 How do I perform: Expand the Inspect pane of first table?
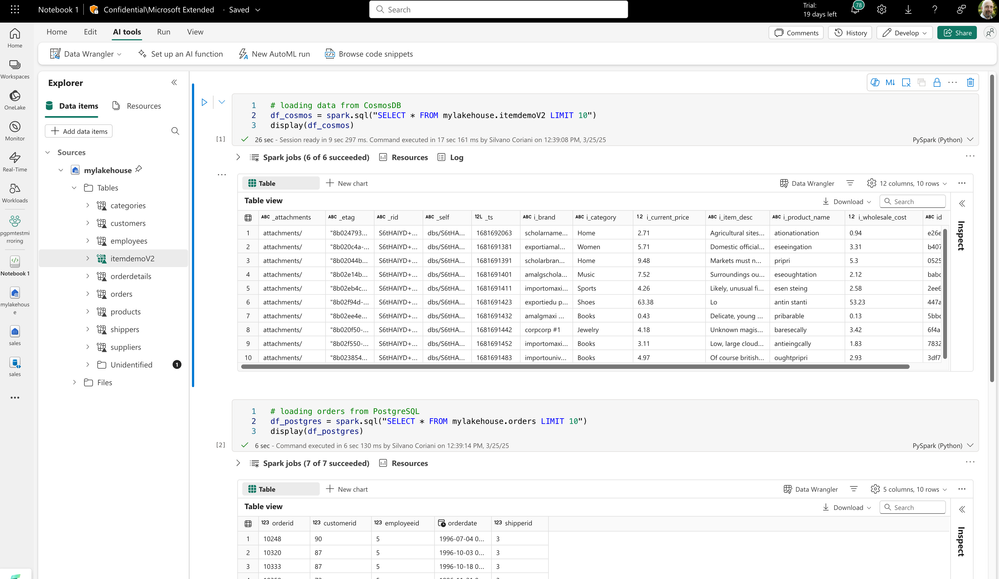pos(962,203)
